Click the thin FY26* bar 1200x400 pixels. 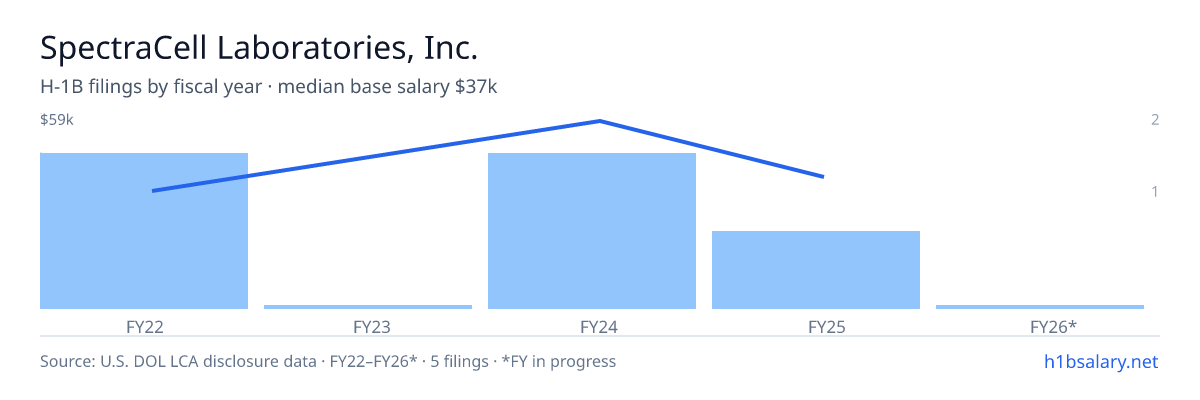coord(1040,307)
